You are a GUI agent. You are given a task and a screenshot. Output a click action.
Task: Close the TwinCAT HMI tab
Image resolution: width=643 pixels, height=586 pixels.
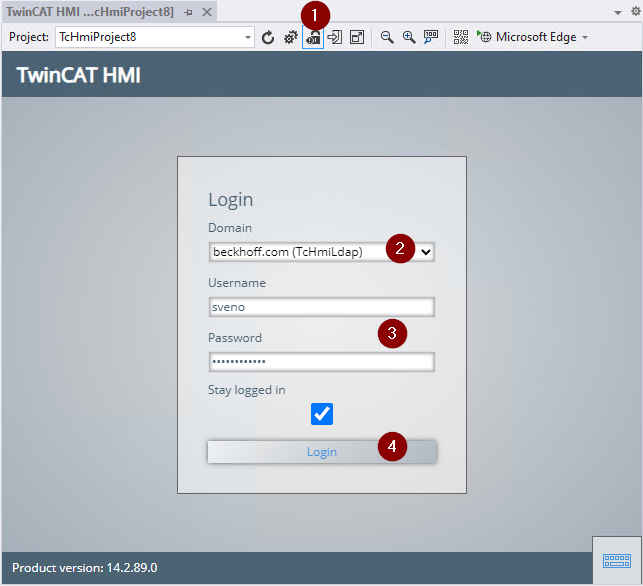click(207, 12)
